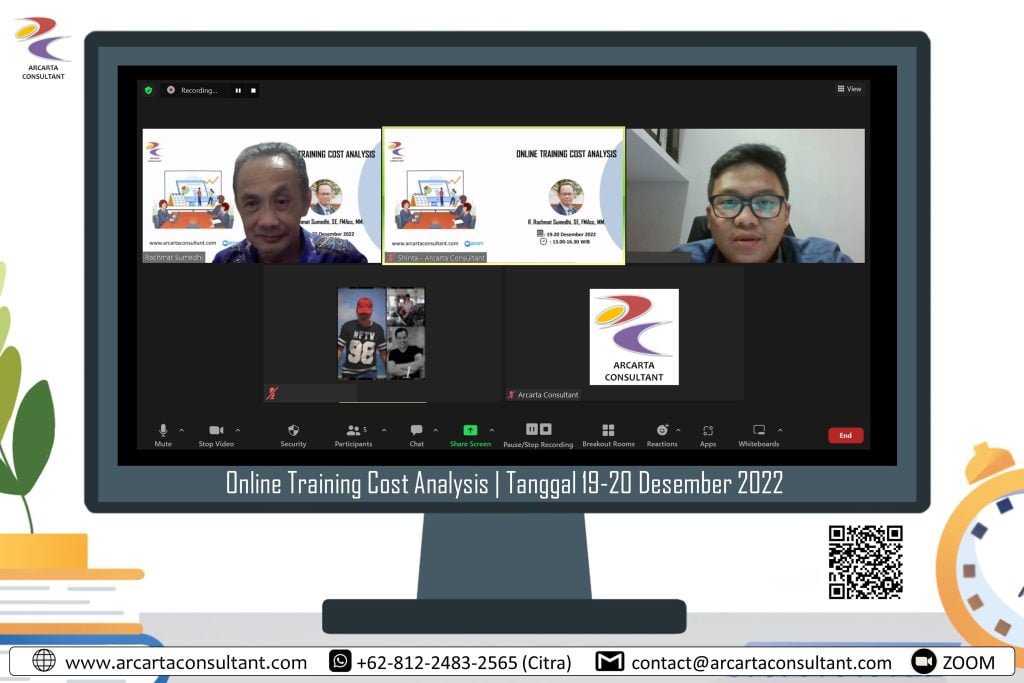Open the Security shield options

click(293, 431)
